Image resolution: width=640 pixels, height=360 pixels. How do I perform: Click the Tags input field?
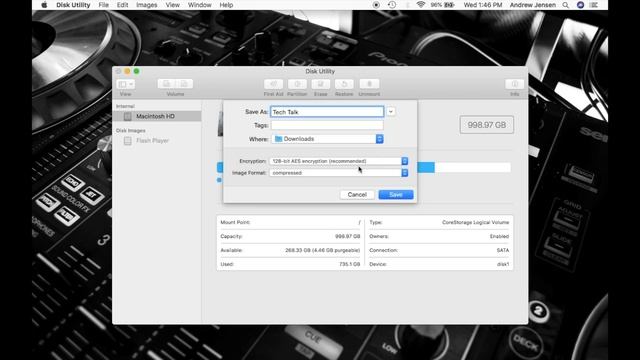(x=327, y=125)
